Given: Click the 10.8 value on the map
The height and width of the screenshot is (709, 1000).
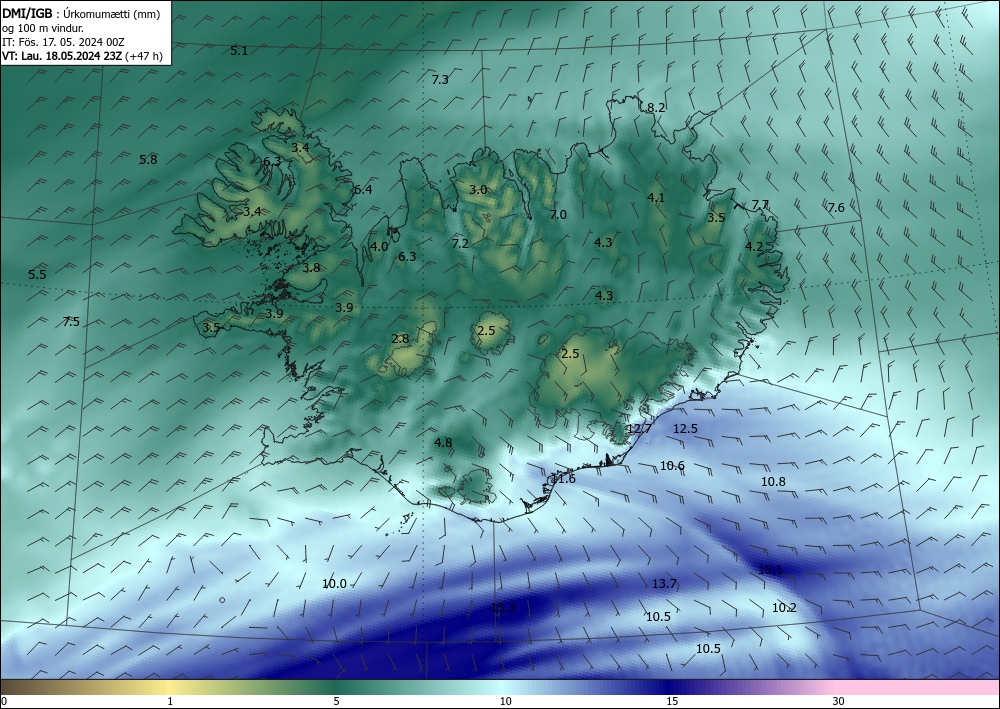Looking at the screenshot, I should point(774,482).
